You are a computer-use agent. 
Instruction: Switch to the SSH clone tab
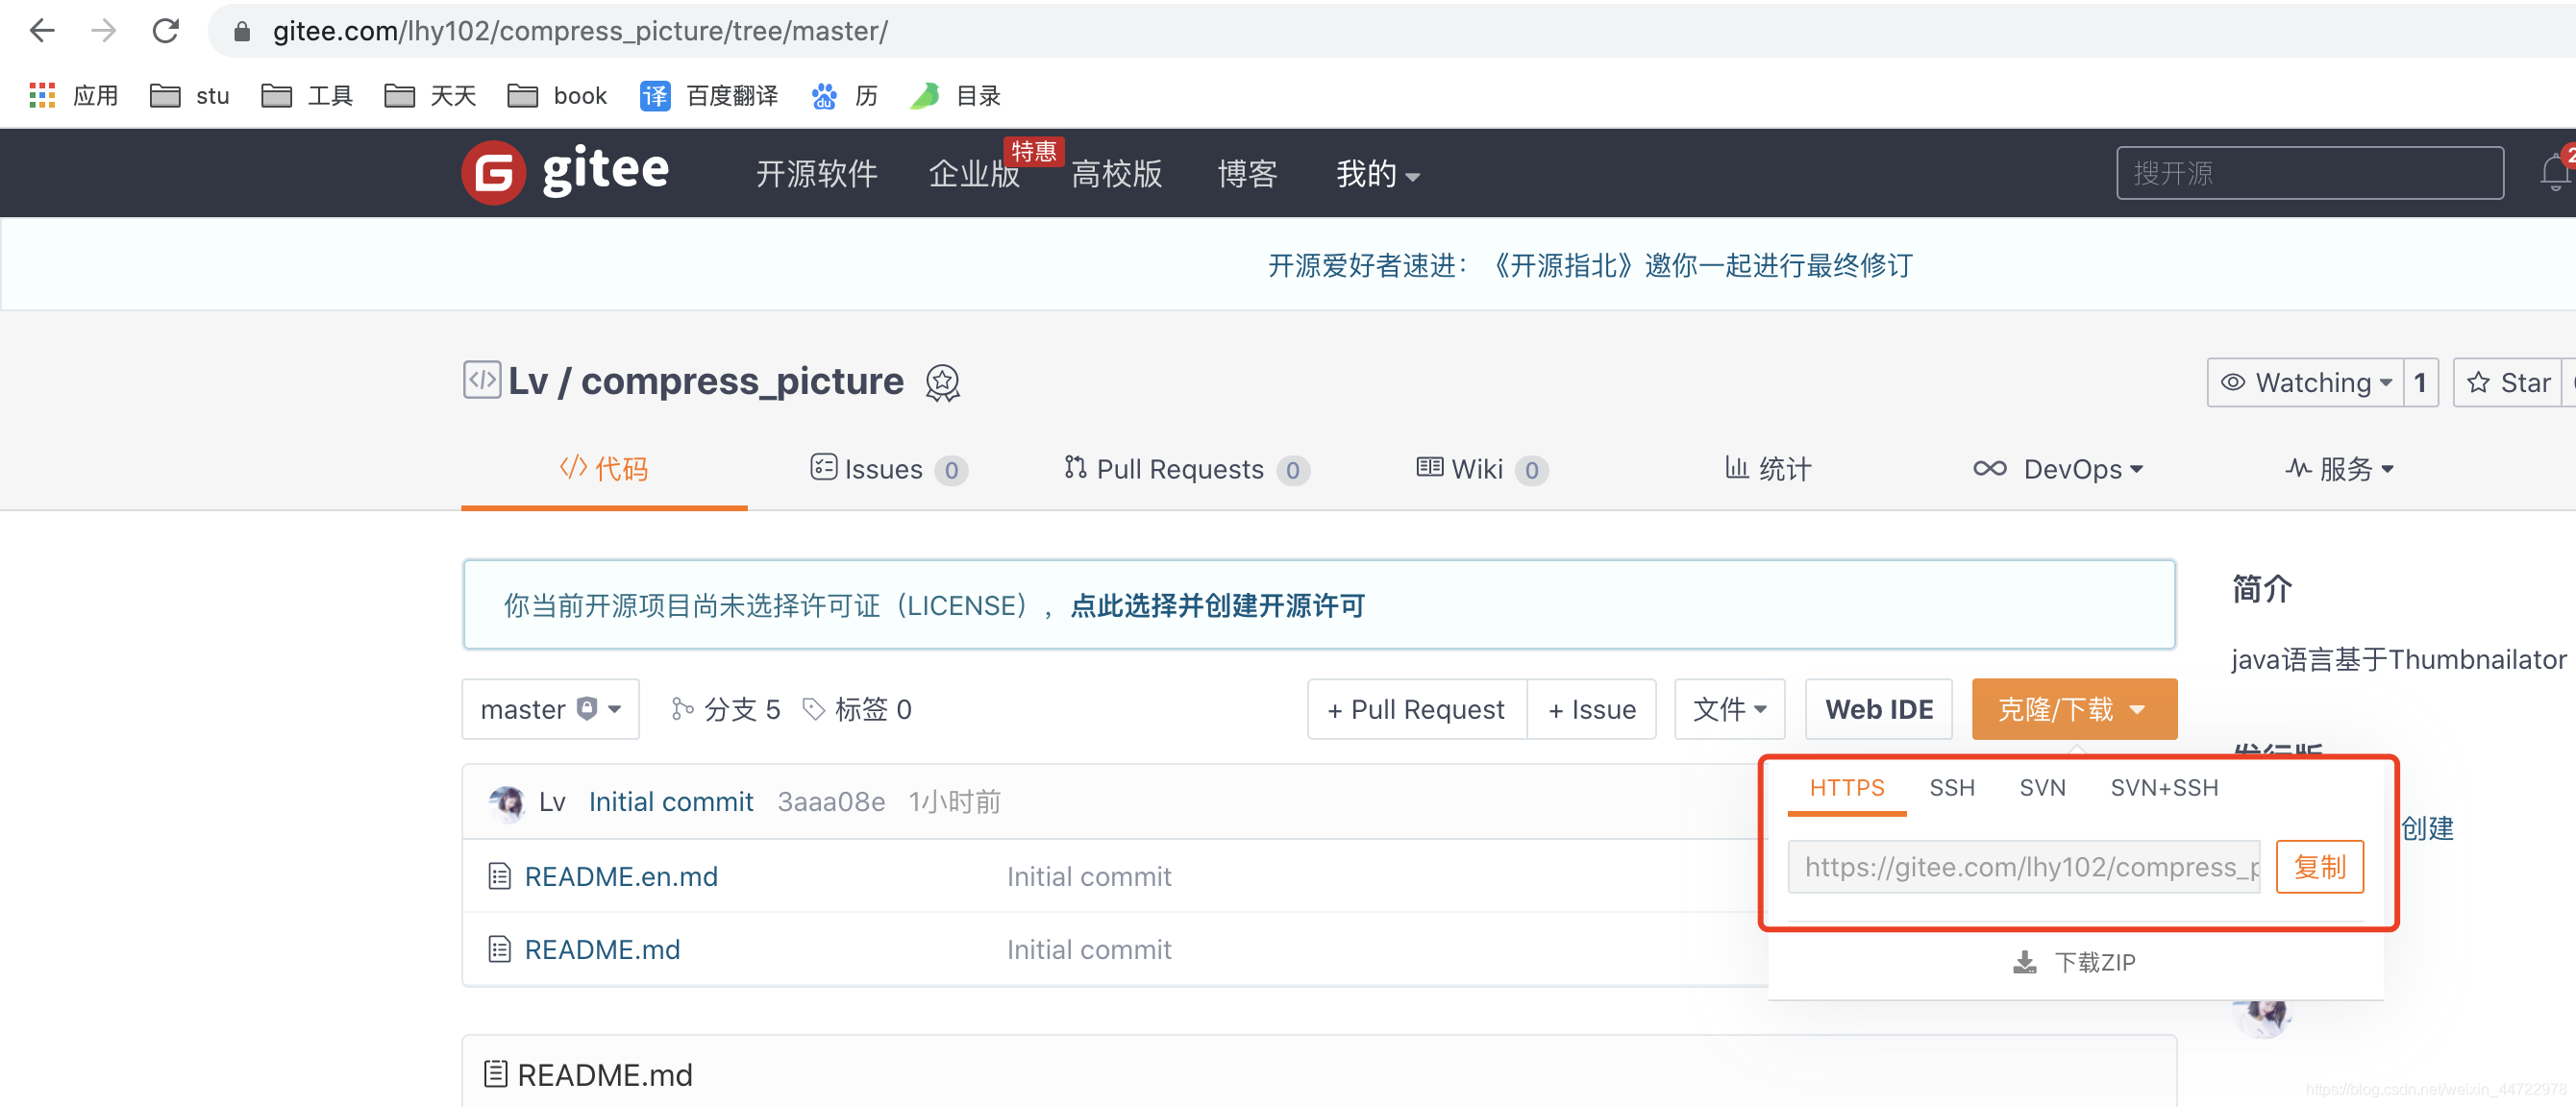(x=1952, y=787)
